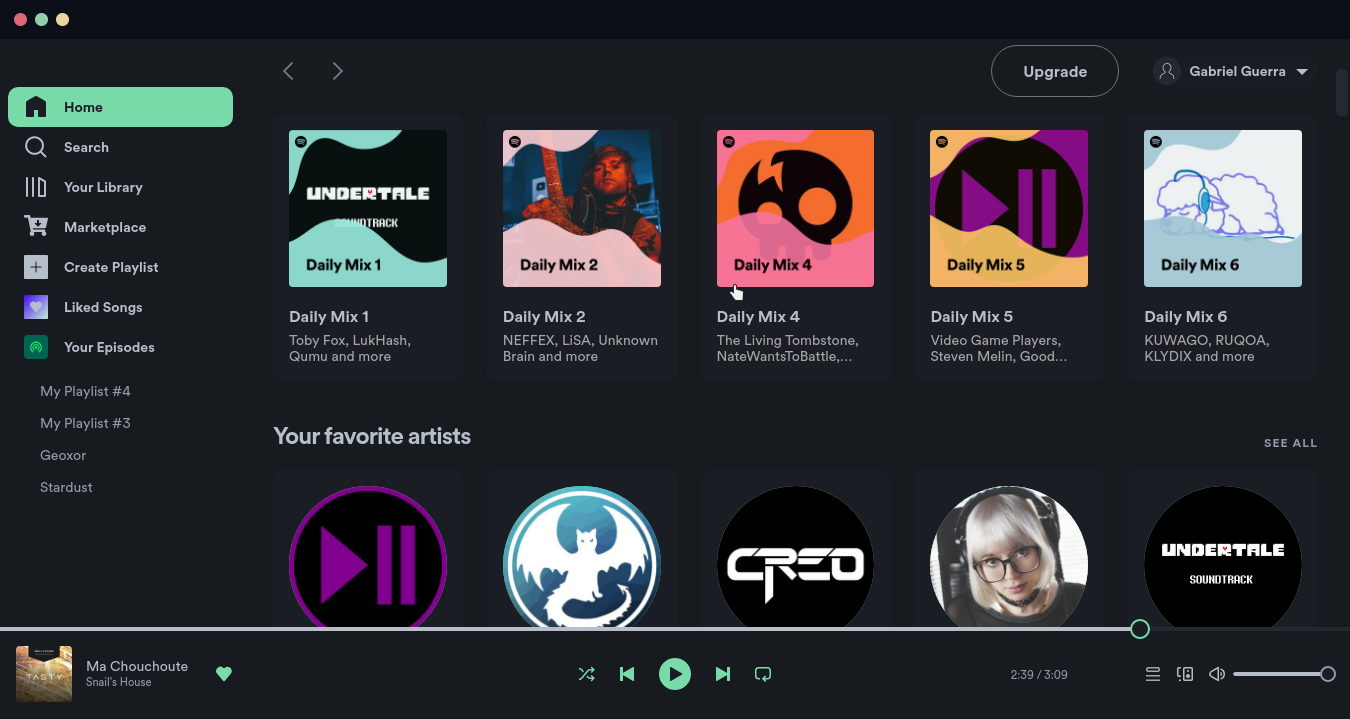Click the Search magnifier icon
The width and height of the screenshot is (1350, 719).
(x=36, y=147)
